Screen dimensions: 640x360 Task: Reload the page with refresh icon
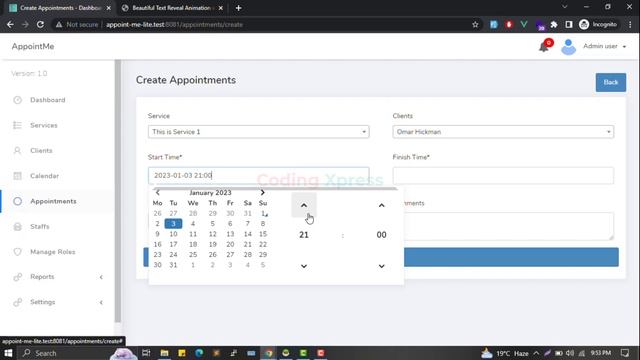pyautogui.click(x=40, y=24)
